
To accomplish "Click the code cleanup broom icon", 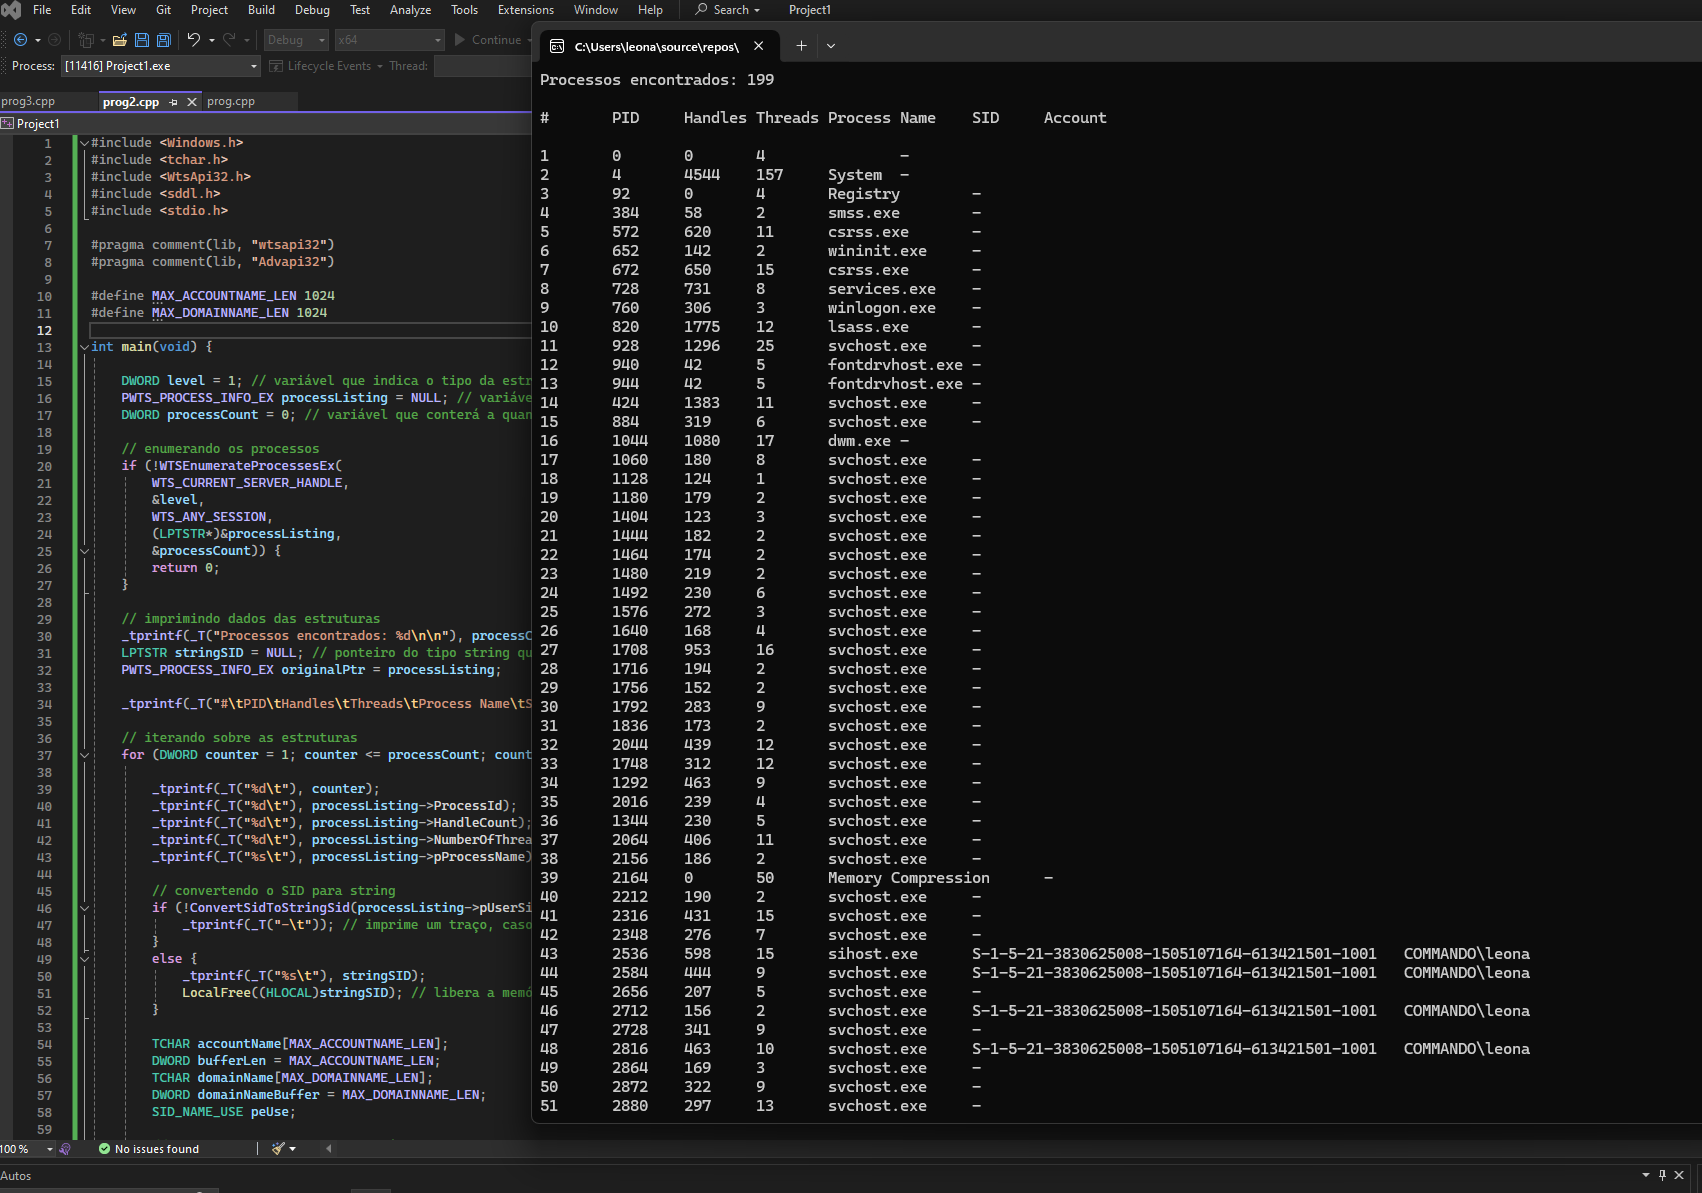I will 278,1149.
